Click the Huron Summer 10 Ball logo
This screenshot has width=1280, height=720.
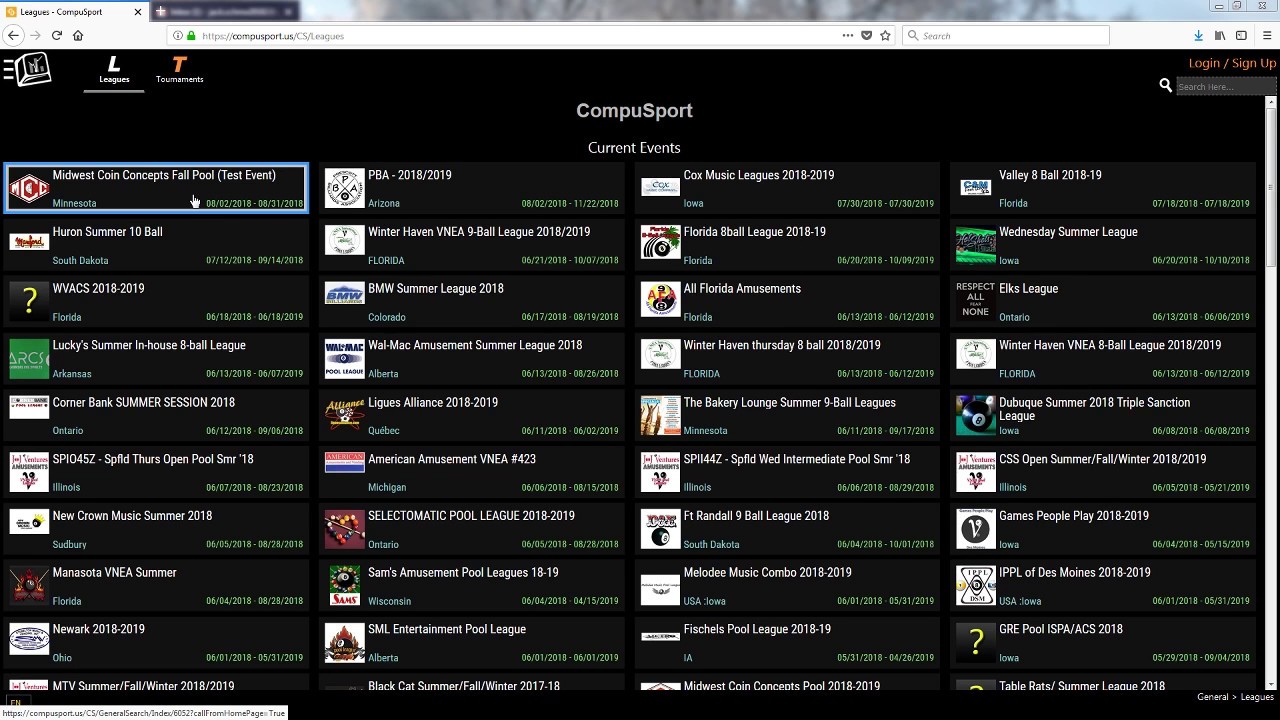click(x=29, y=242)
